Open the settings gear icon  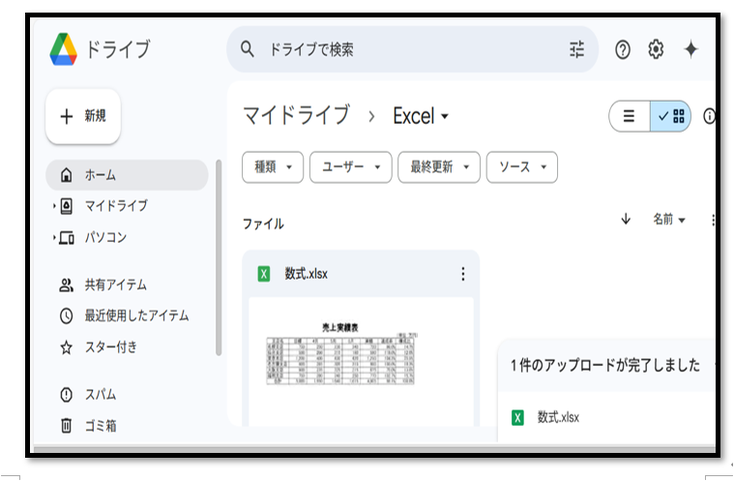point(656,49)
